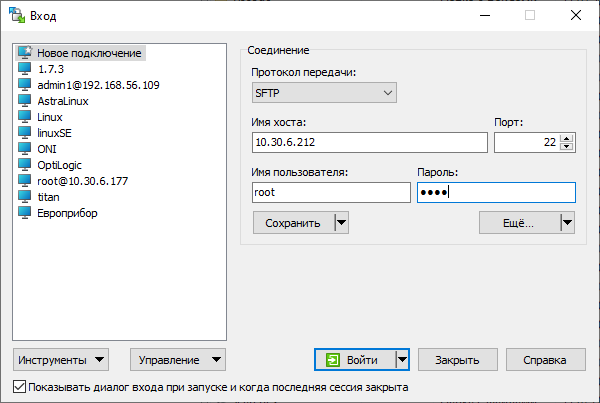Image resolution: width=600 pixels, height=403 pixels.
Task: Choose the Linux session
Action: point(50,117)
